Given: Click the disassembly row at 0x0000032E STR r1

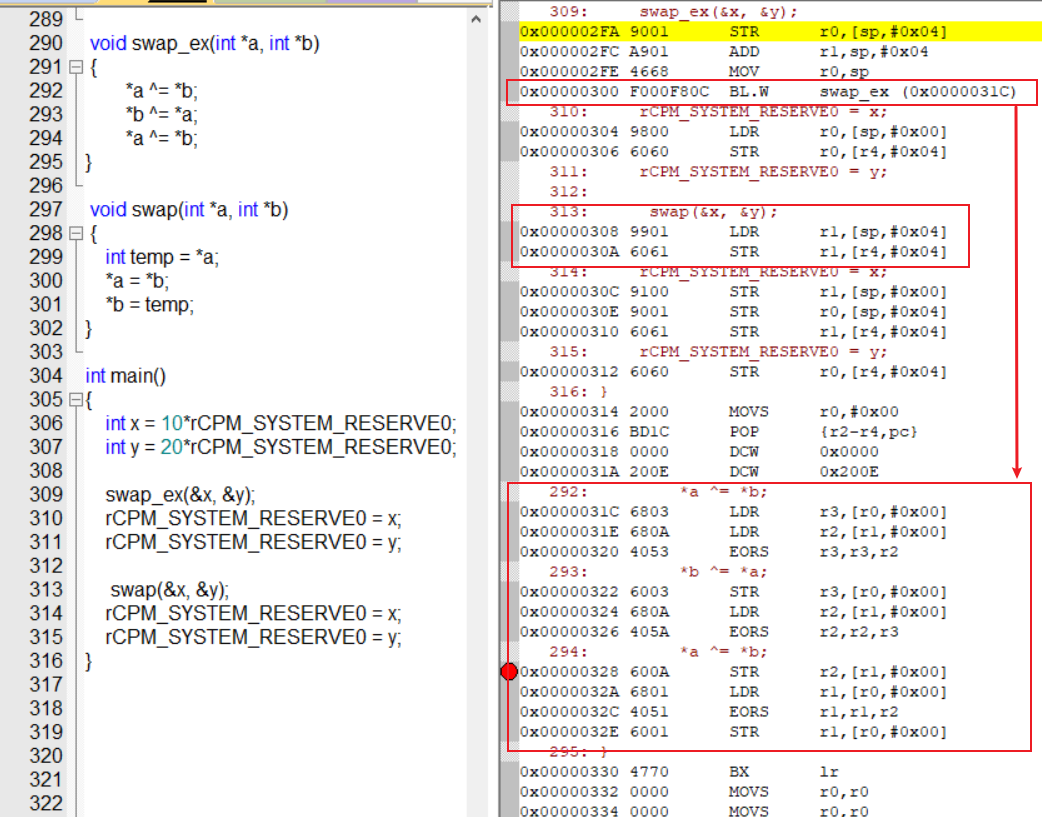Looking at the screenshot, I should click(780, 731).
